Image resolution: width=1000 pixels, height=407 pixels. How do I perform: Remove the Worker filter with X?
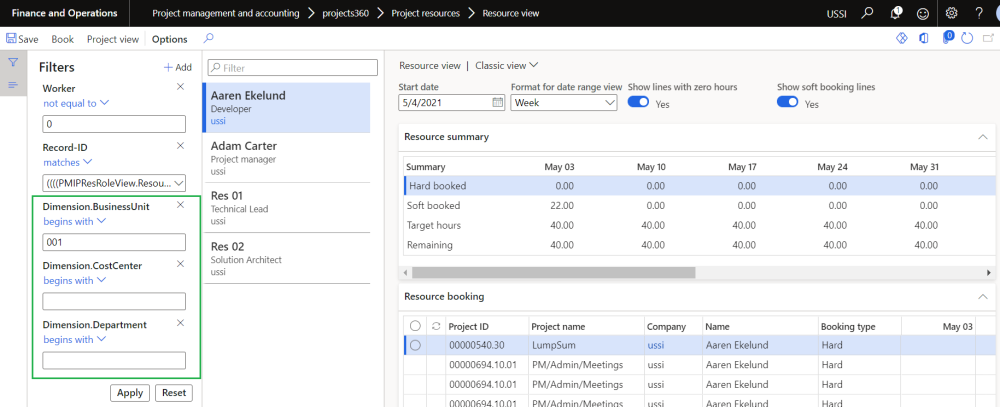click(x=180, y=87)
